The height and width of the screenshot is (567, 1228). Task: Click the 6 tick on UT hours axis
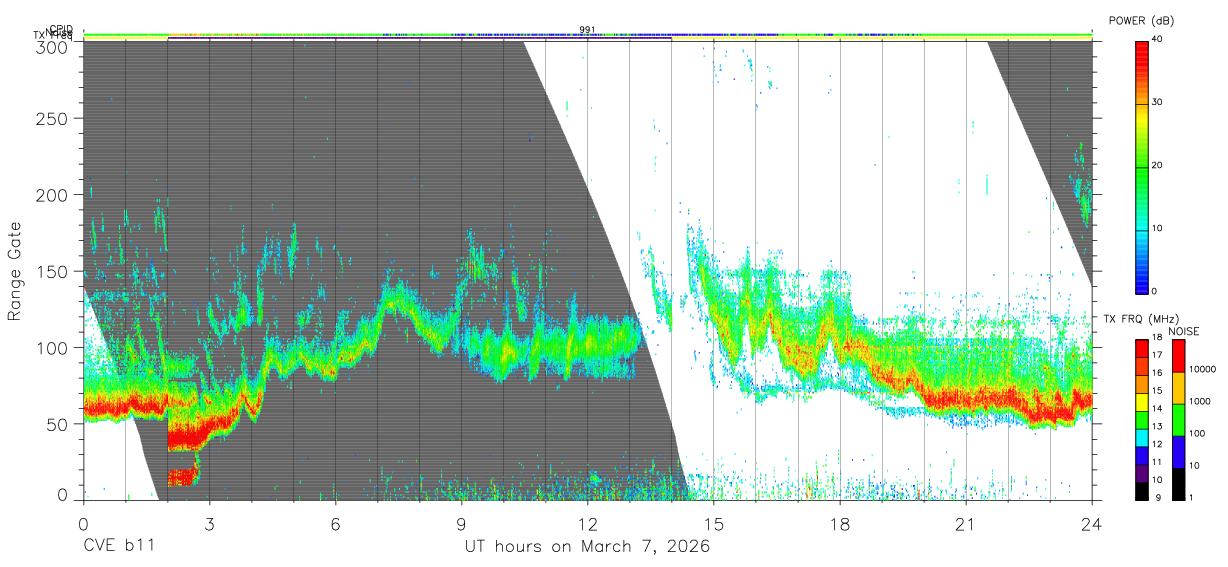tap(335, 523)
